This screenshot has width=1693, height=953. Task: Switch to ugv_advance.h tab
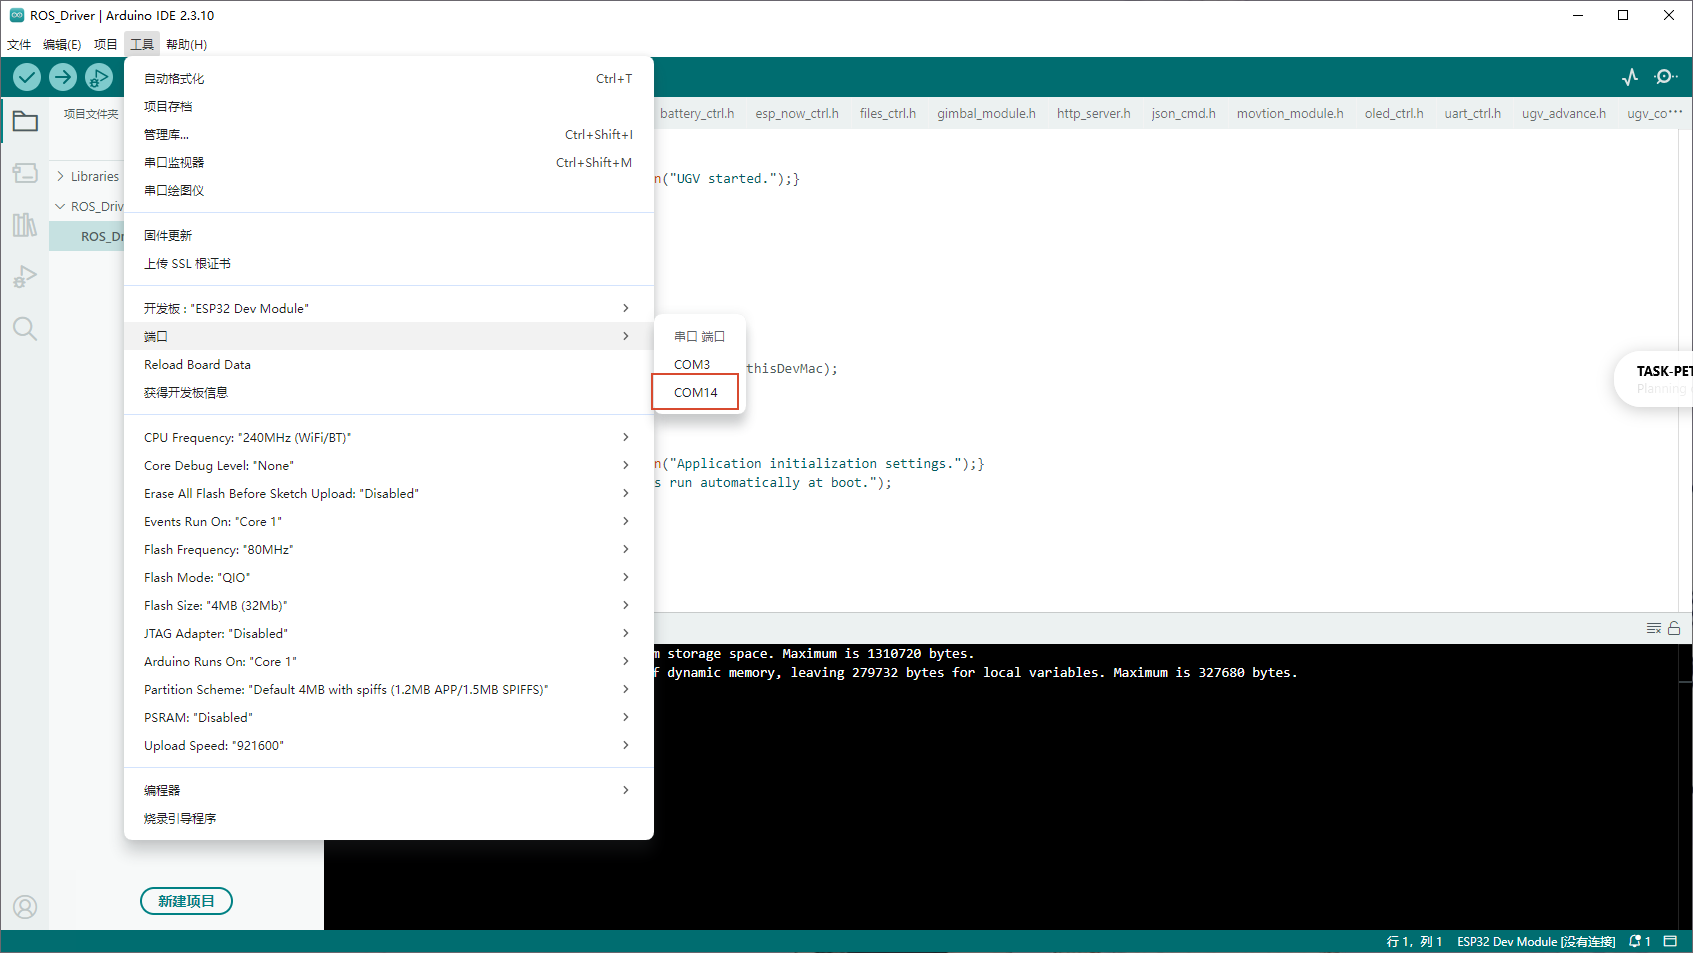1564,113
